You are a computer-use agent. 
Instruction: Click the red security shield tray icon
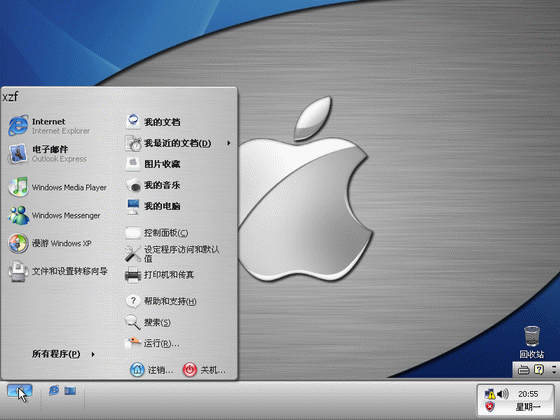point(490,406)
